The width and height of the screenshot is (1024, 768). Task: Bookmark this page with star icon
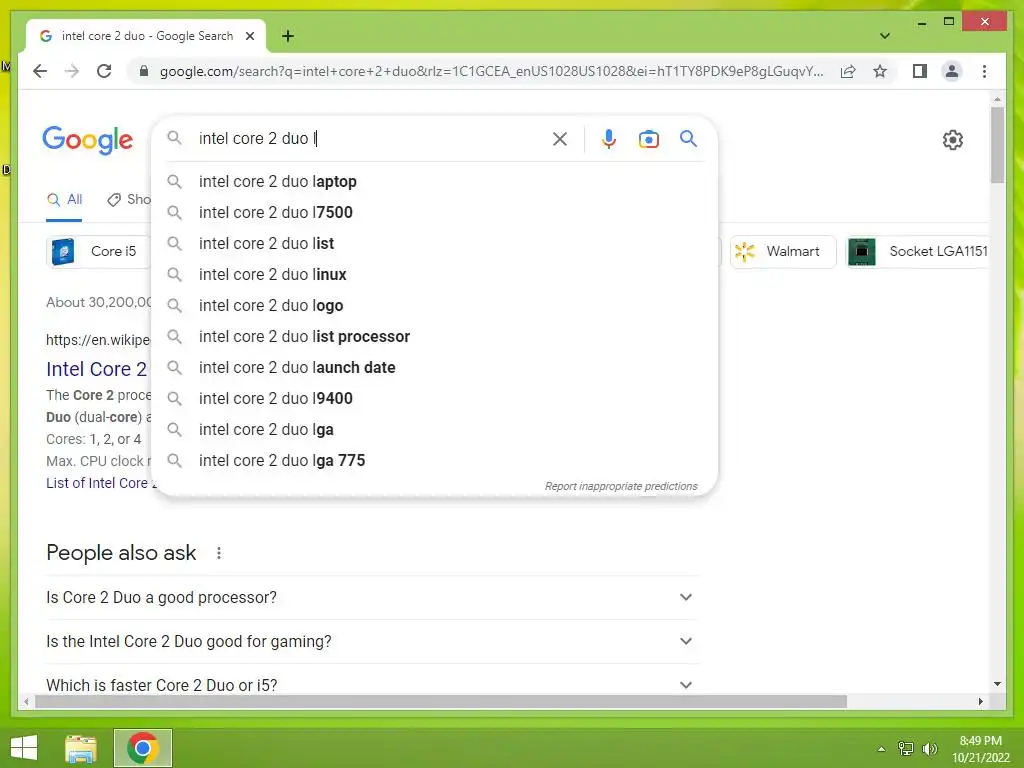point(880,71)
